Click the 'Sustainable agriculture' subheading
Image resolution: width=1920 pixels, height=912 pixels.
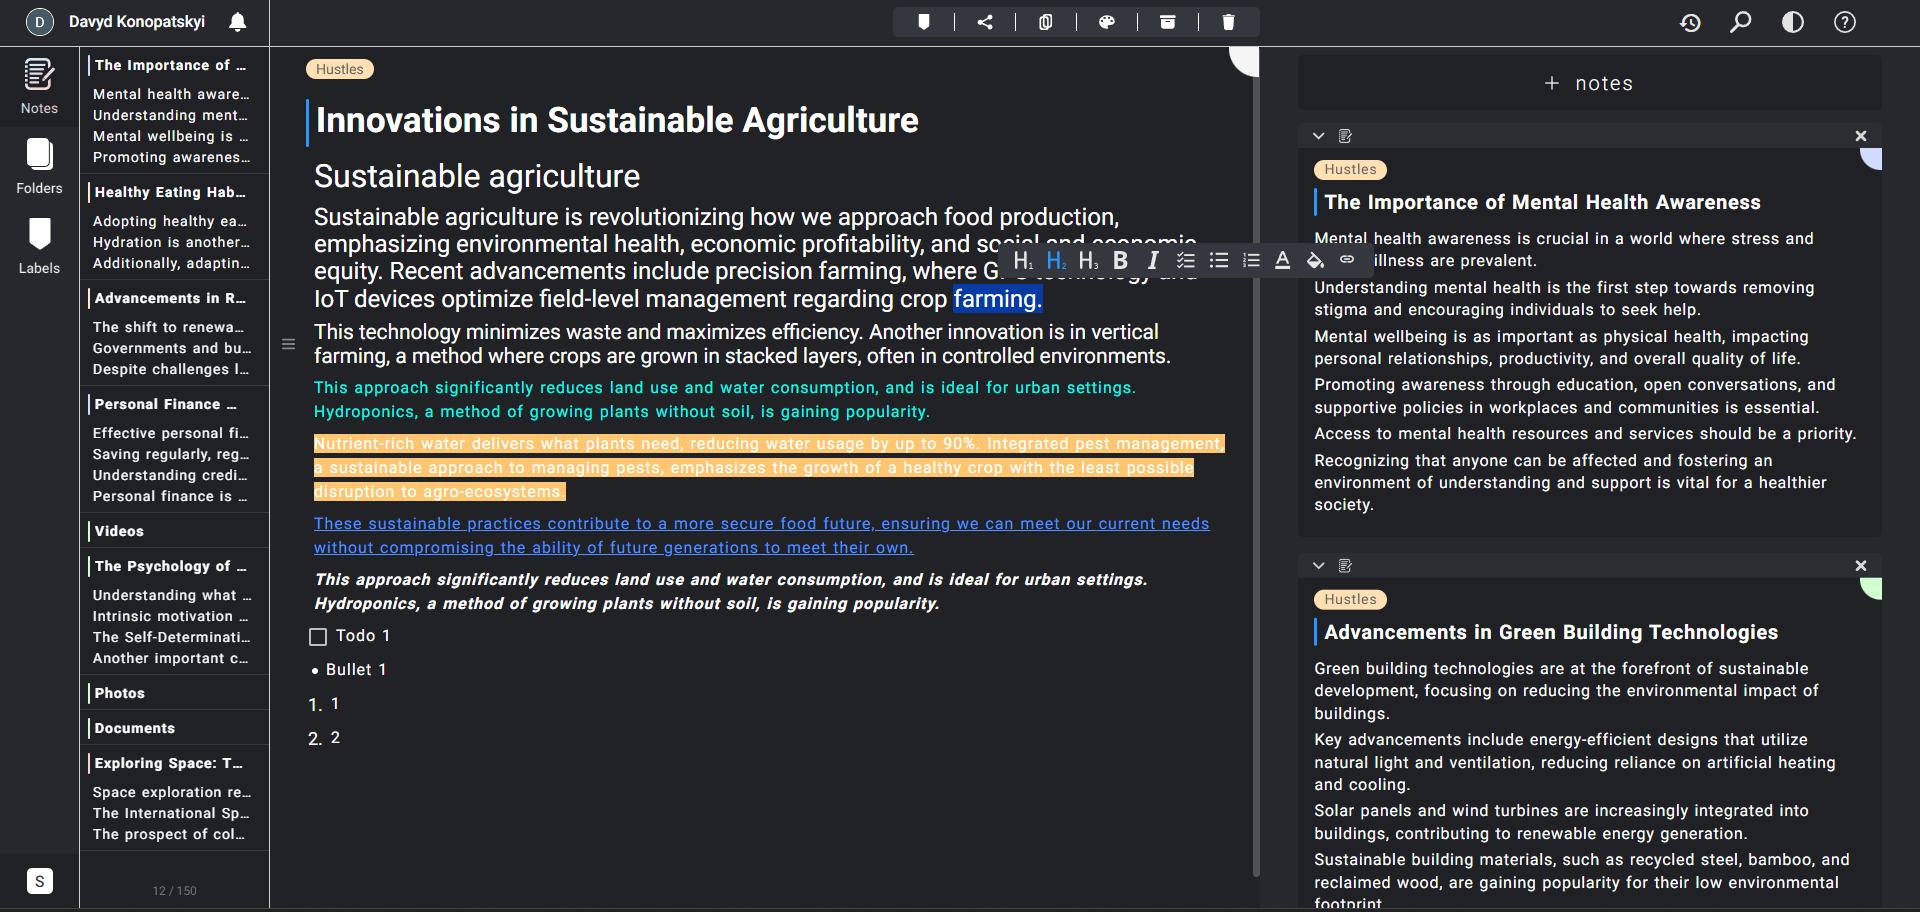tap(477, 177)
